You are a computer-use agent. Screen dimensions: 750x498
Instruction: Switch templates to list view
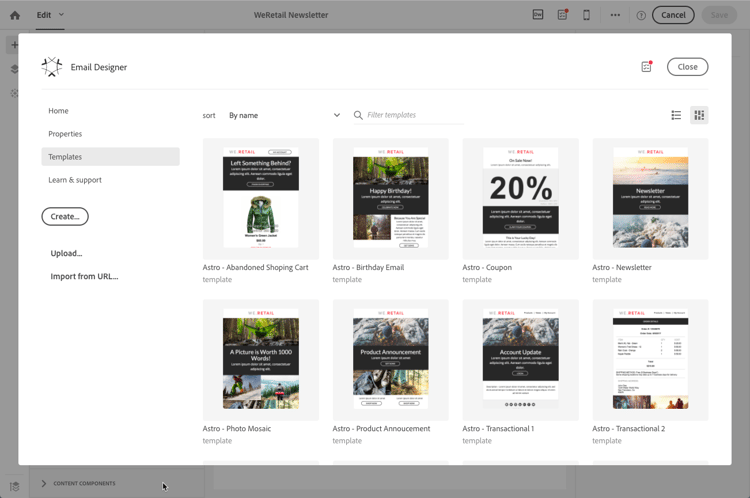coord(676,115)
